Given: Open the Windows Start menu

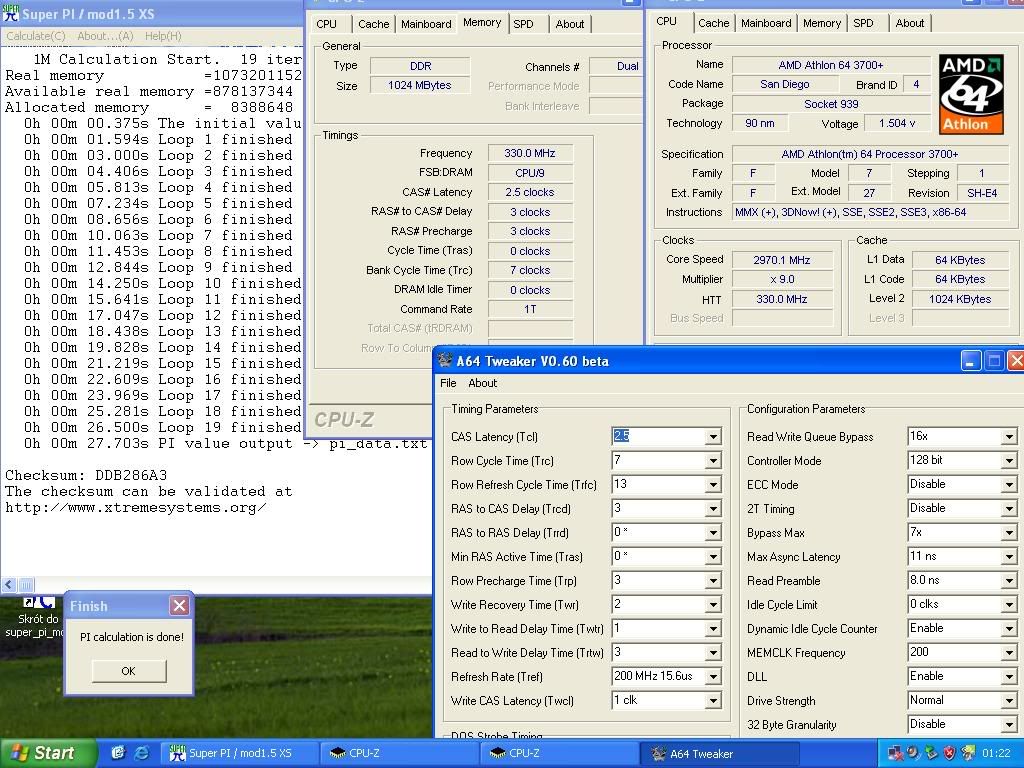Looking at the screenshot, I should click(x=49, y=753).
